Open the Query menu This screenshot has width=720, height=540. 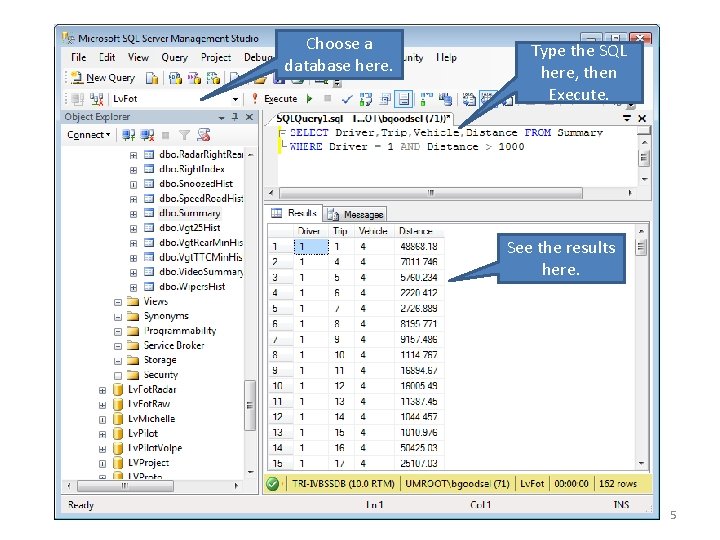pyautogui.click(x=174, y=57)
